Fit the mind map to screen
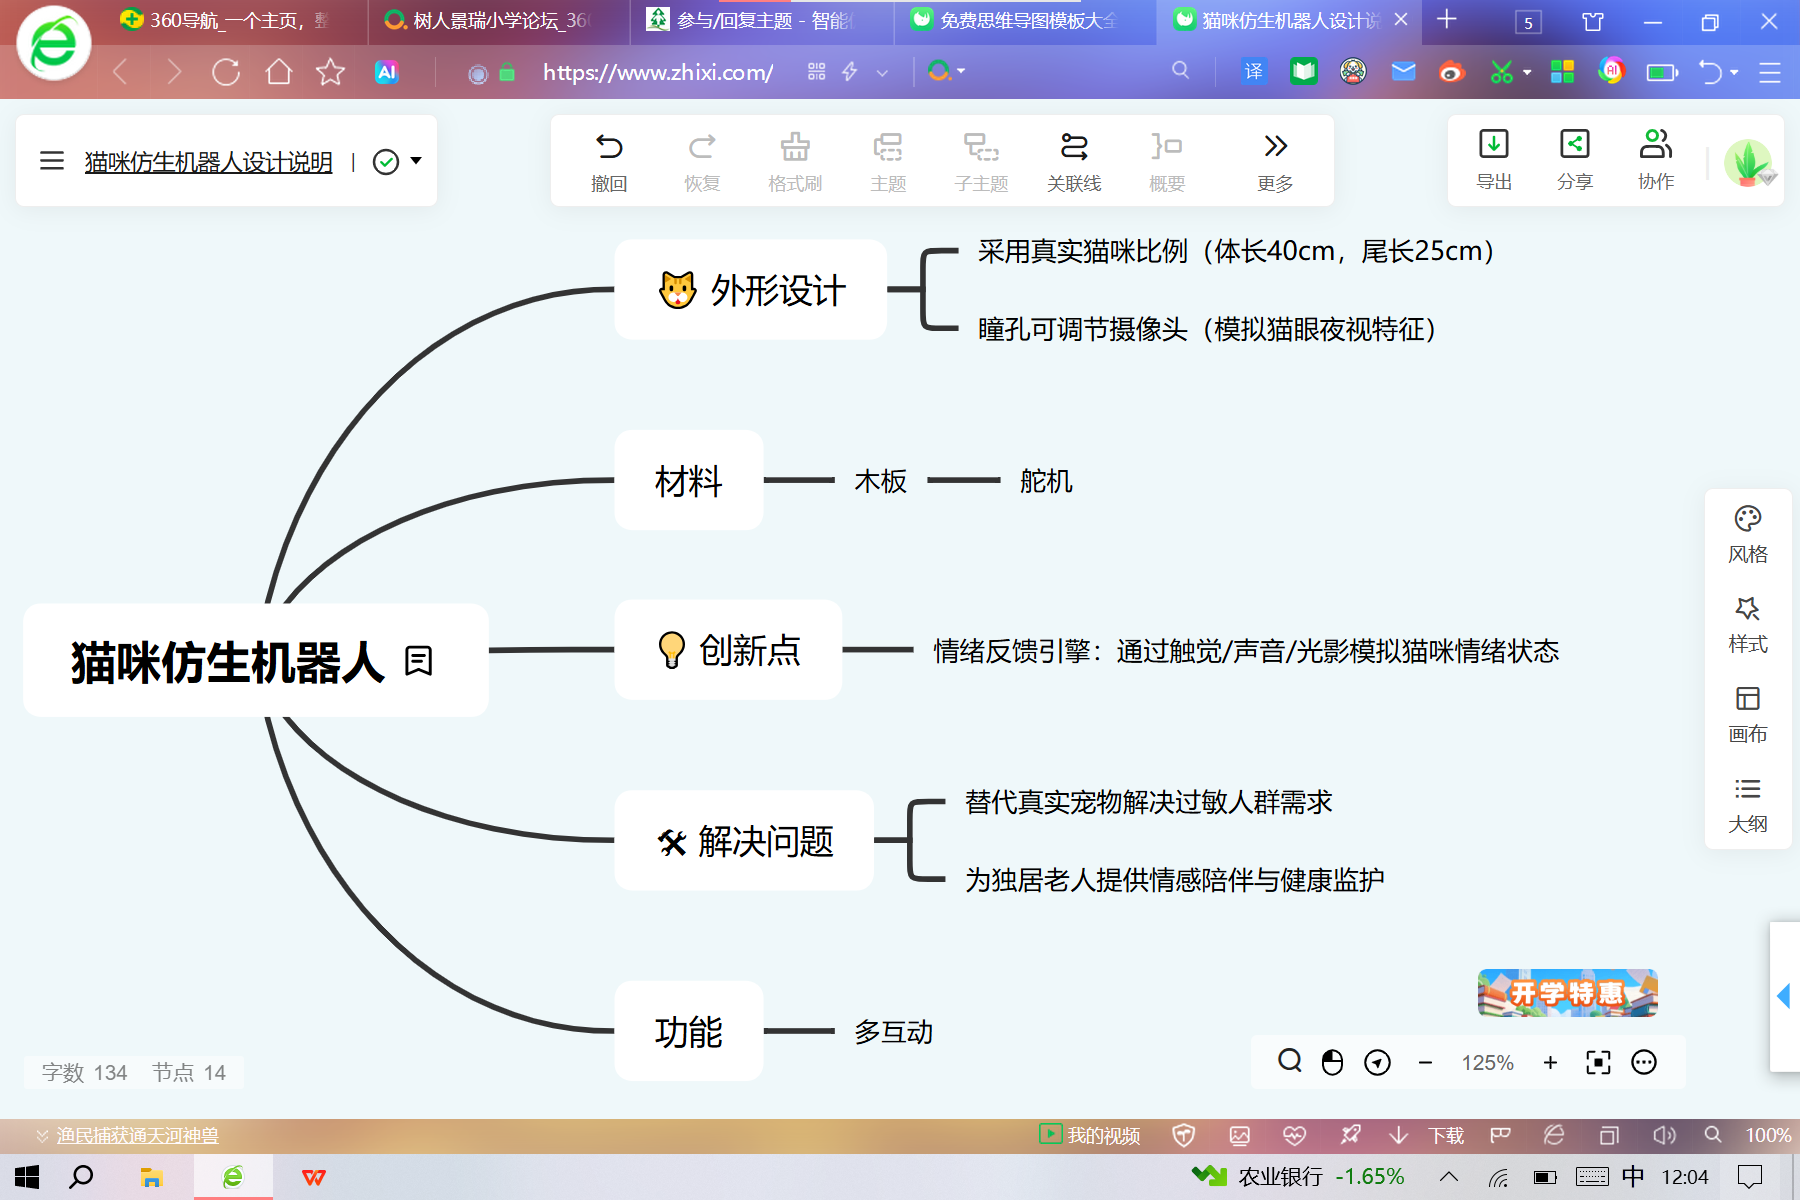The image size is (1800, 1200). [x=1598, y=1062]
